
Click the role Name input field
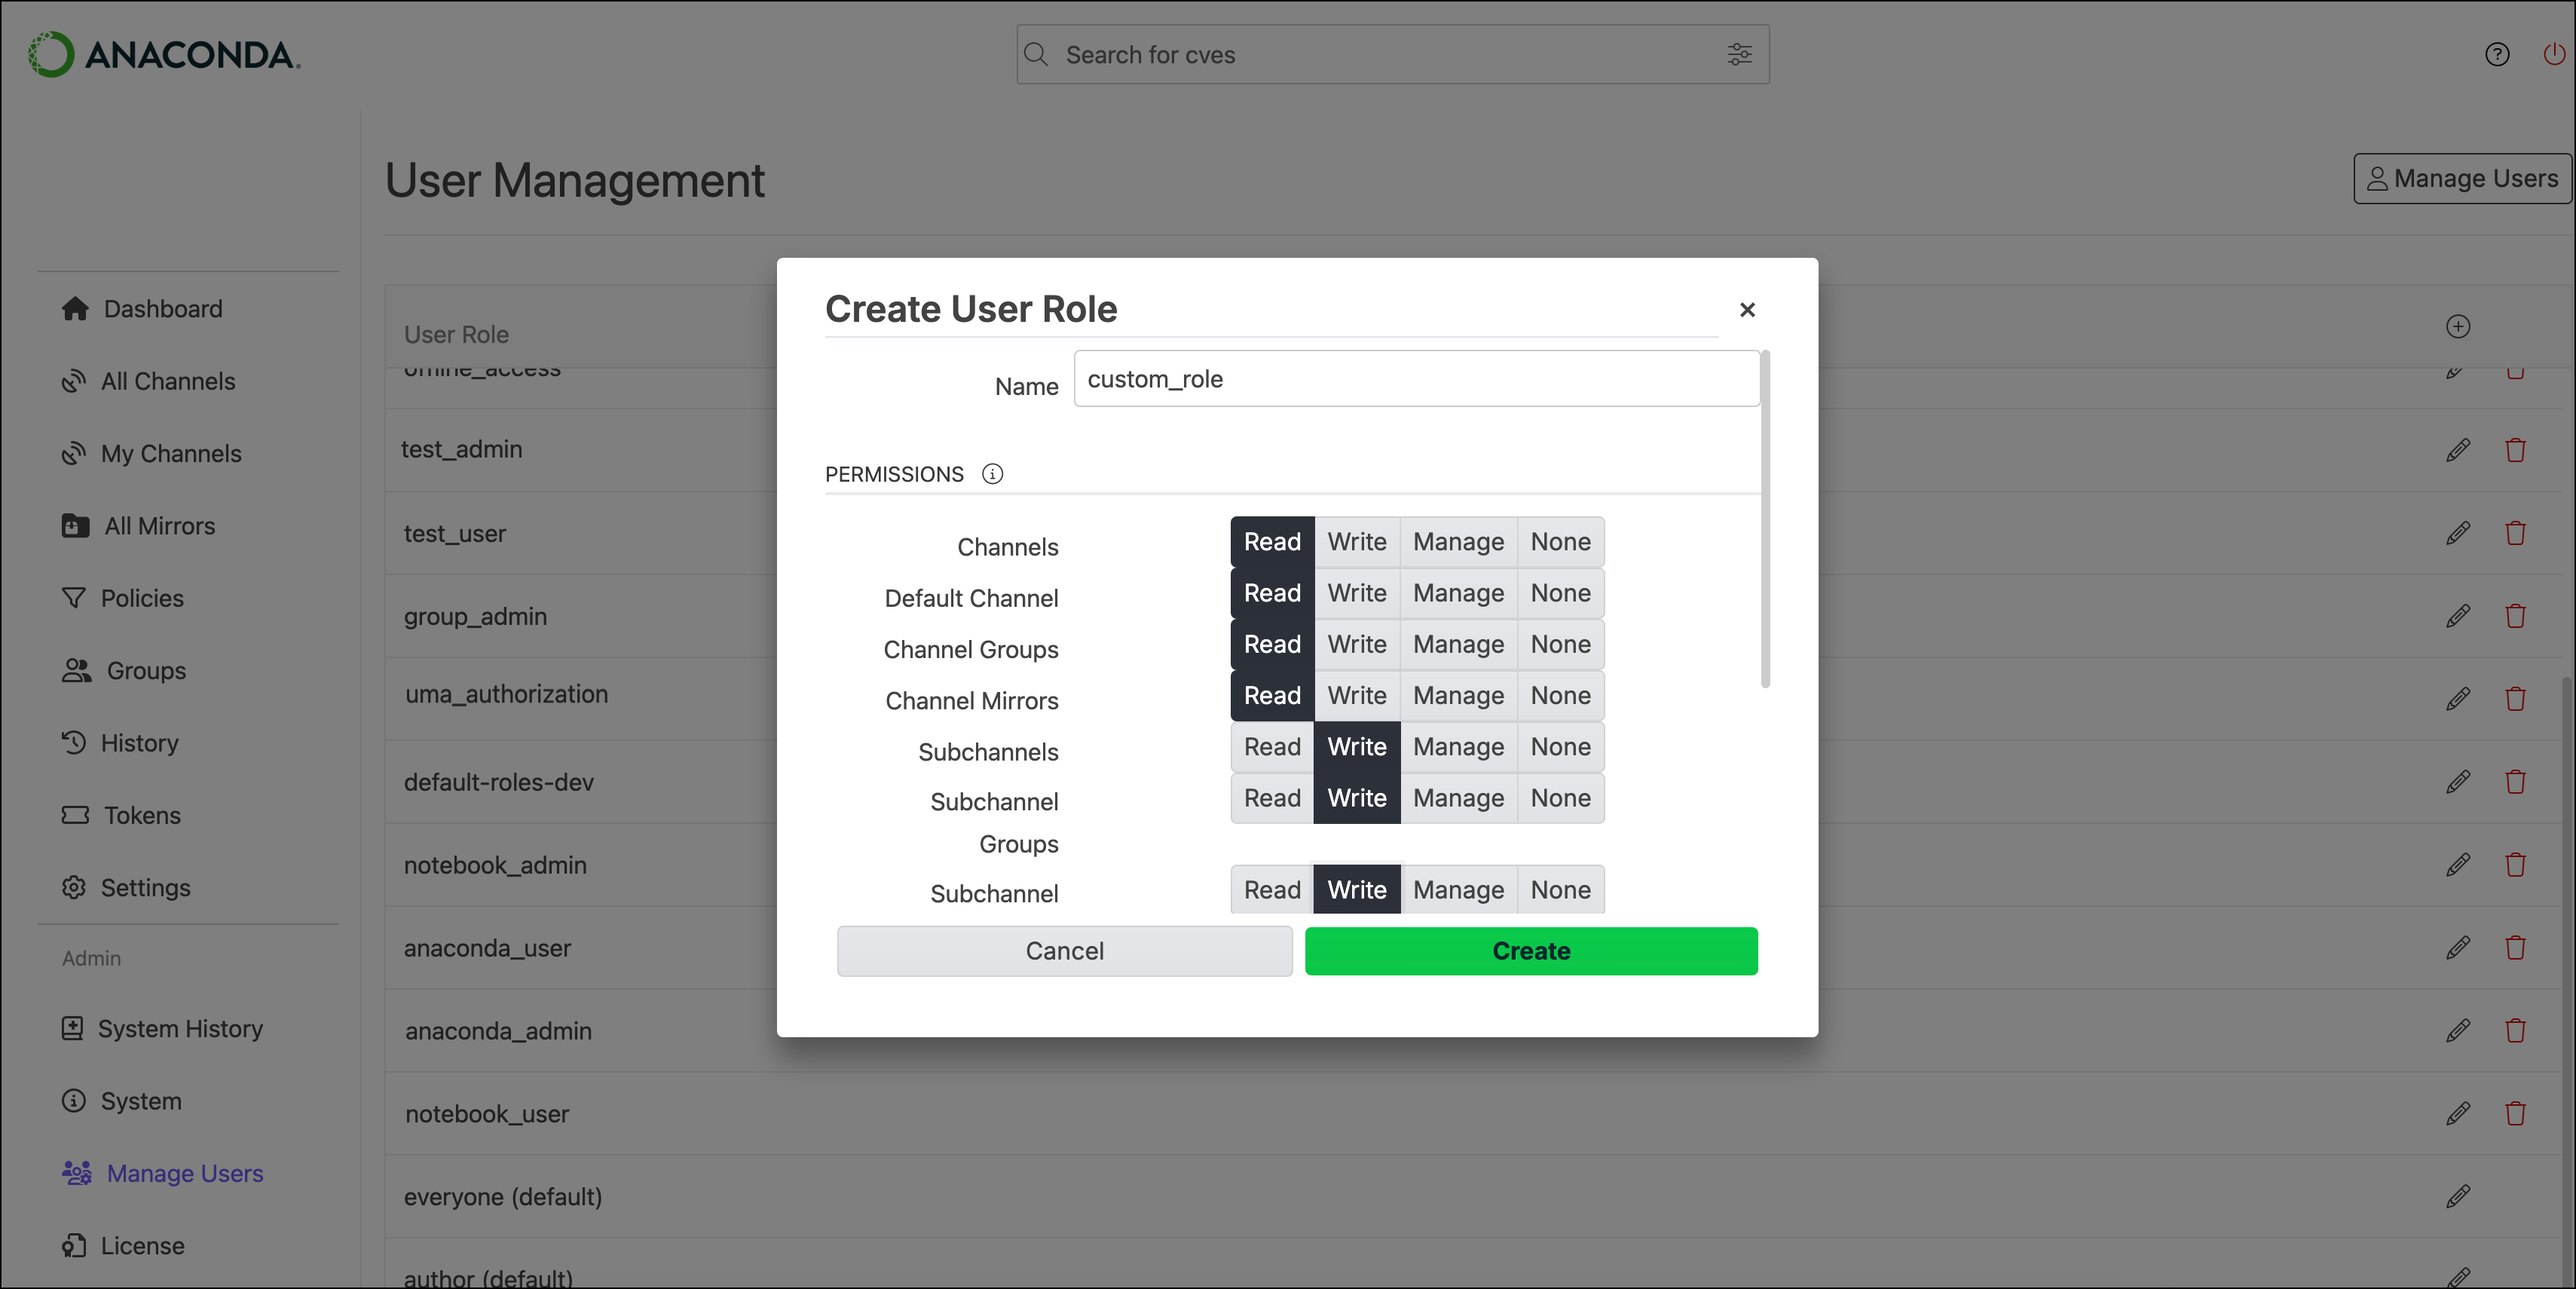(1415, 379)
